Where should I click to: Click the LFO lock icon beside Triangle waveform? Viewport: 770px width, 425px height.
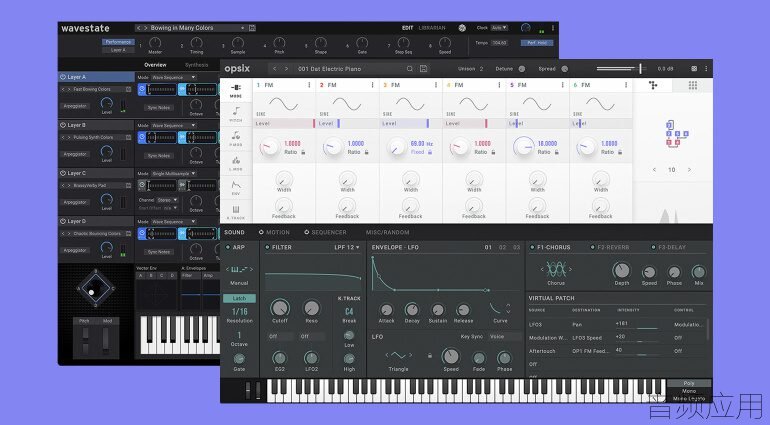point(430,356)
